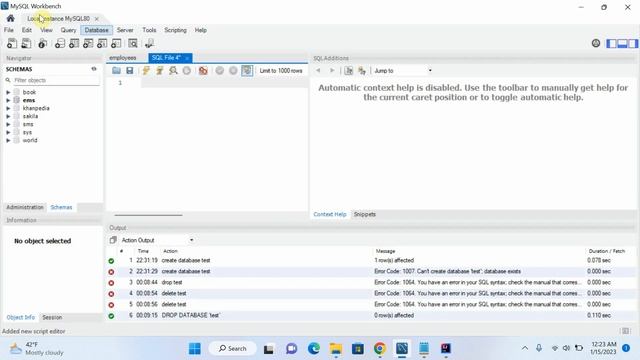The width and height of the screenshot is (640, 360).
Task: Get context help for caret position
Action: click(x=349, y=71)
